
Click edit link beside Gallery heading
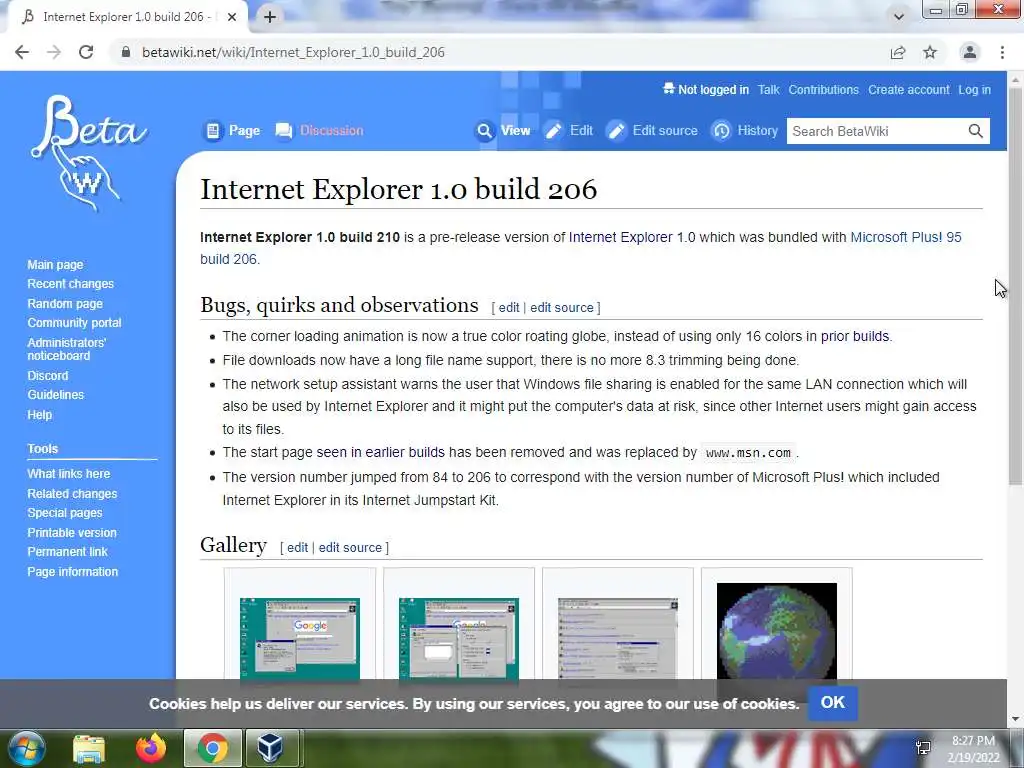coord(297,548)
